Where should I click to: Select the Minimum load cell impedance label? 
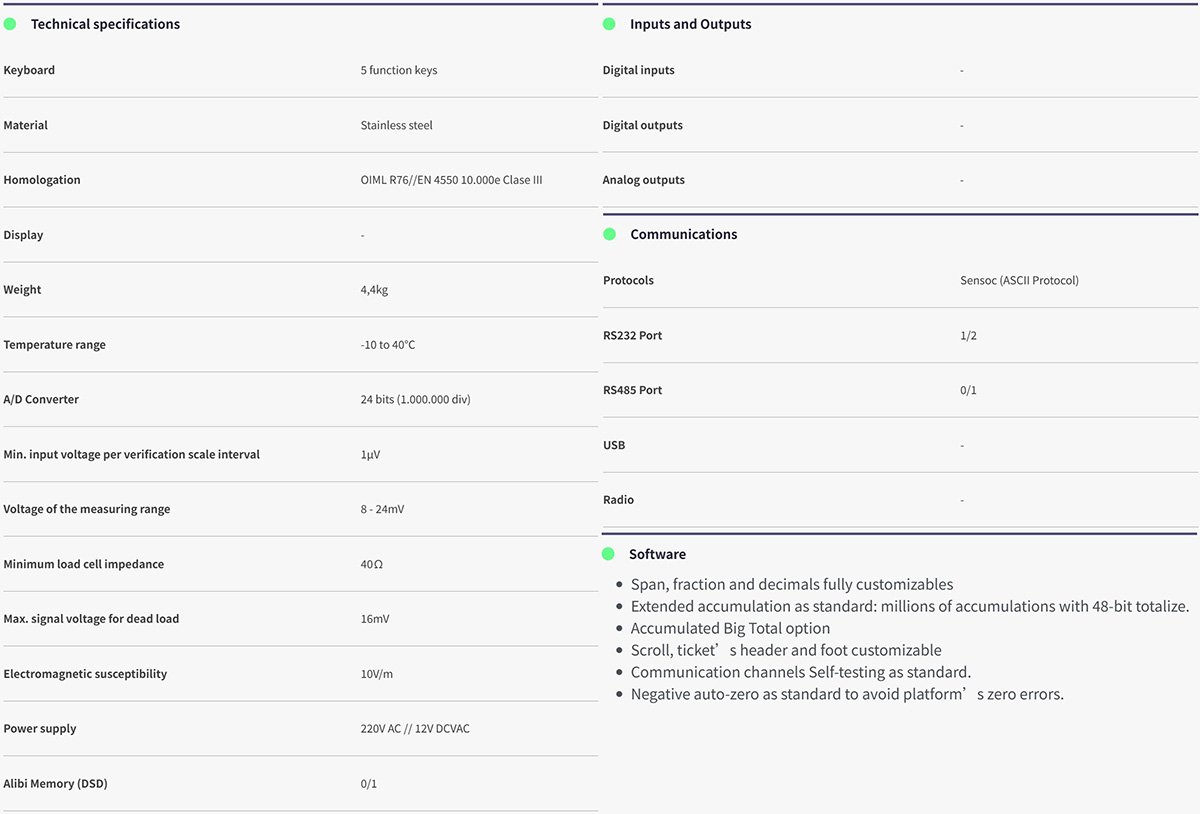click(x=83, y=564)
